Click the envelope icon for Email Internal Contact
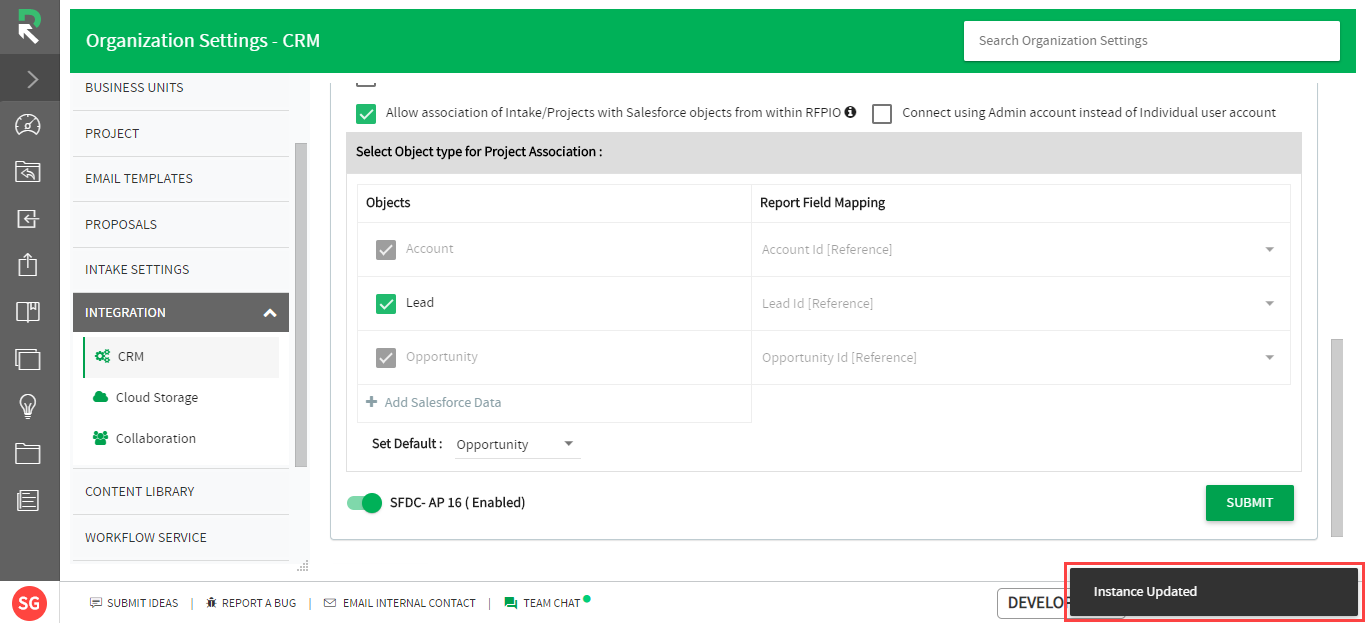 tap(330, 603)
